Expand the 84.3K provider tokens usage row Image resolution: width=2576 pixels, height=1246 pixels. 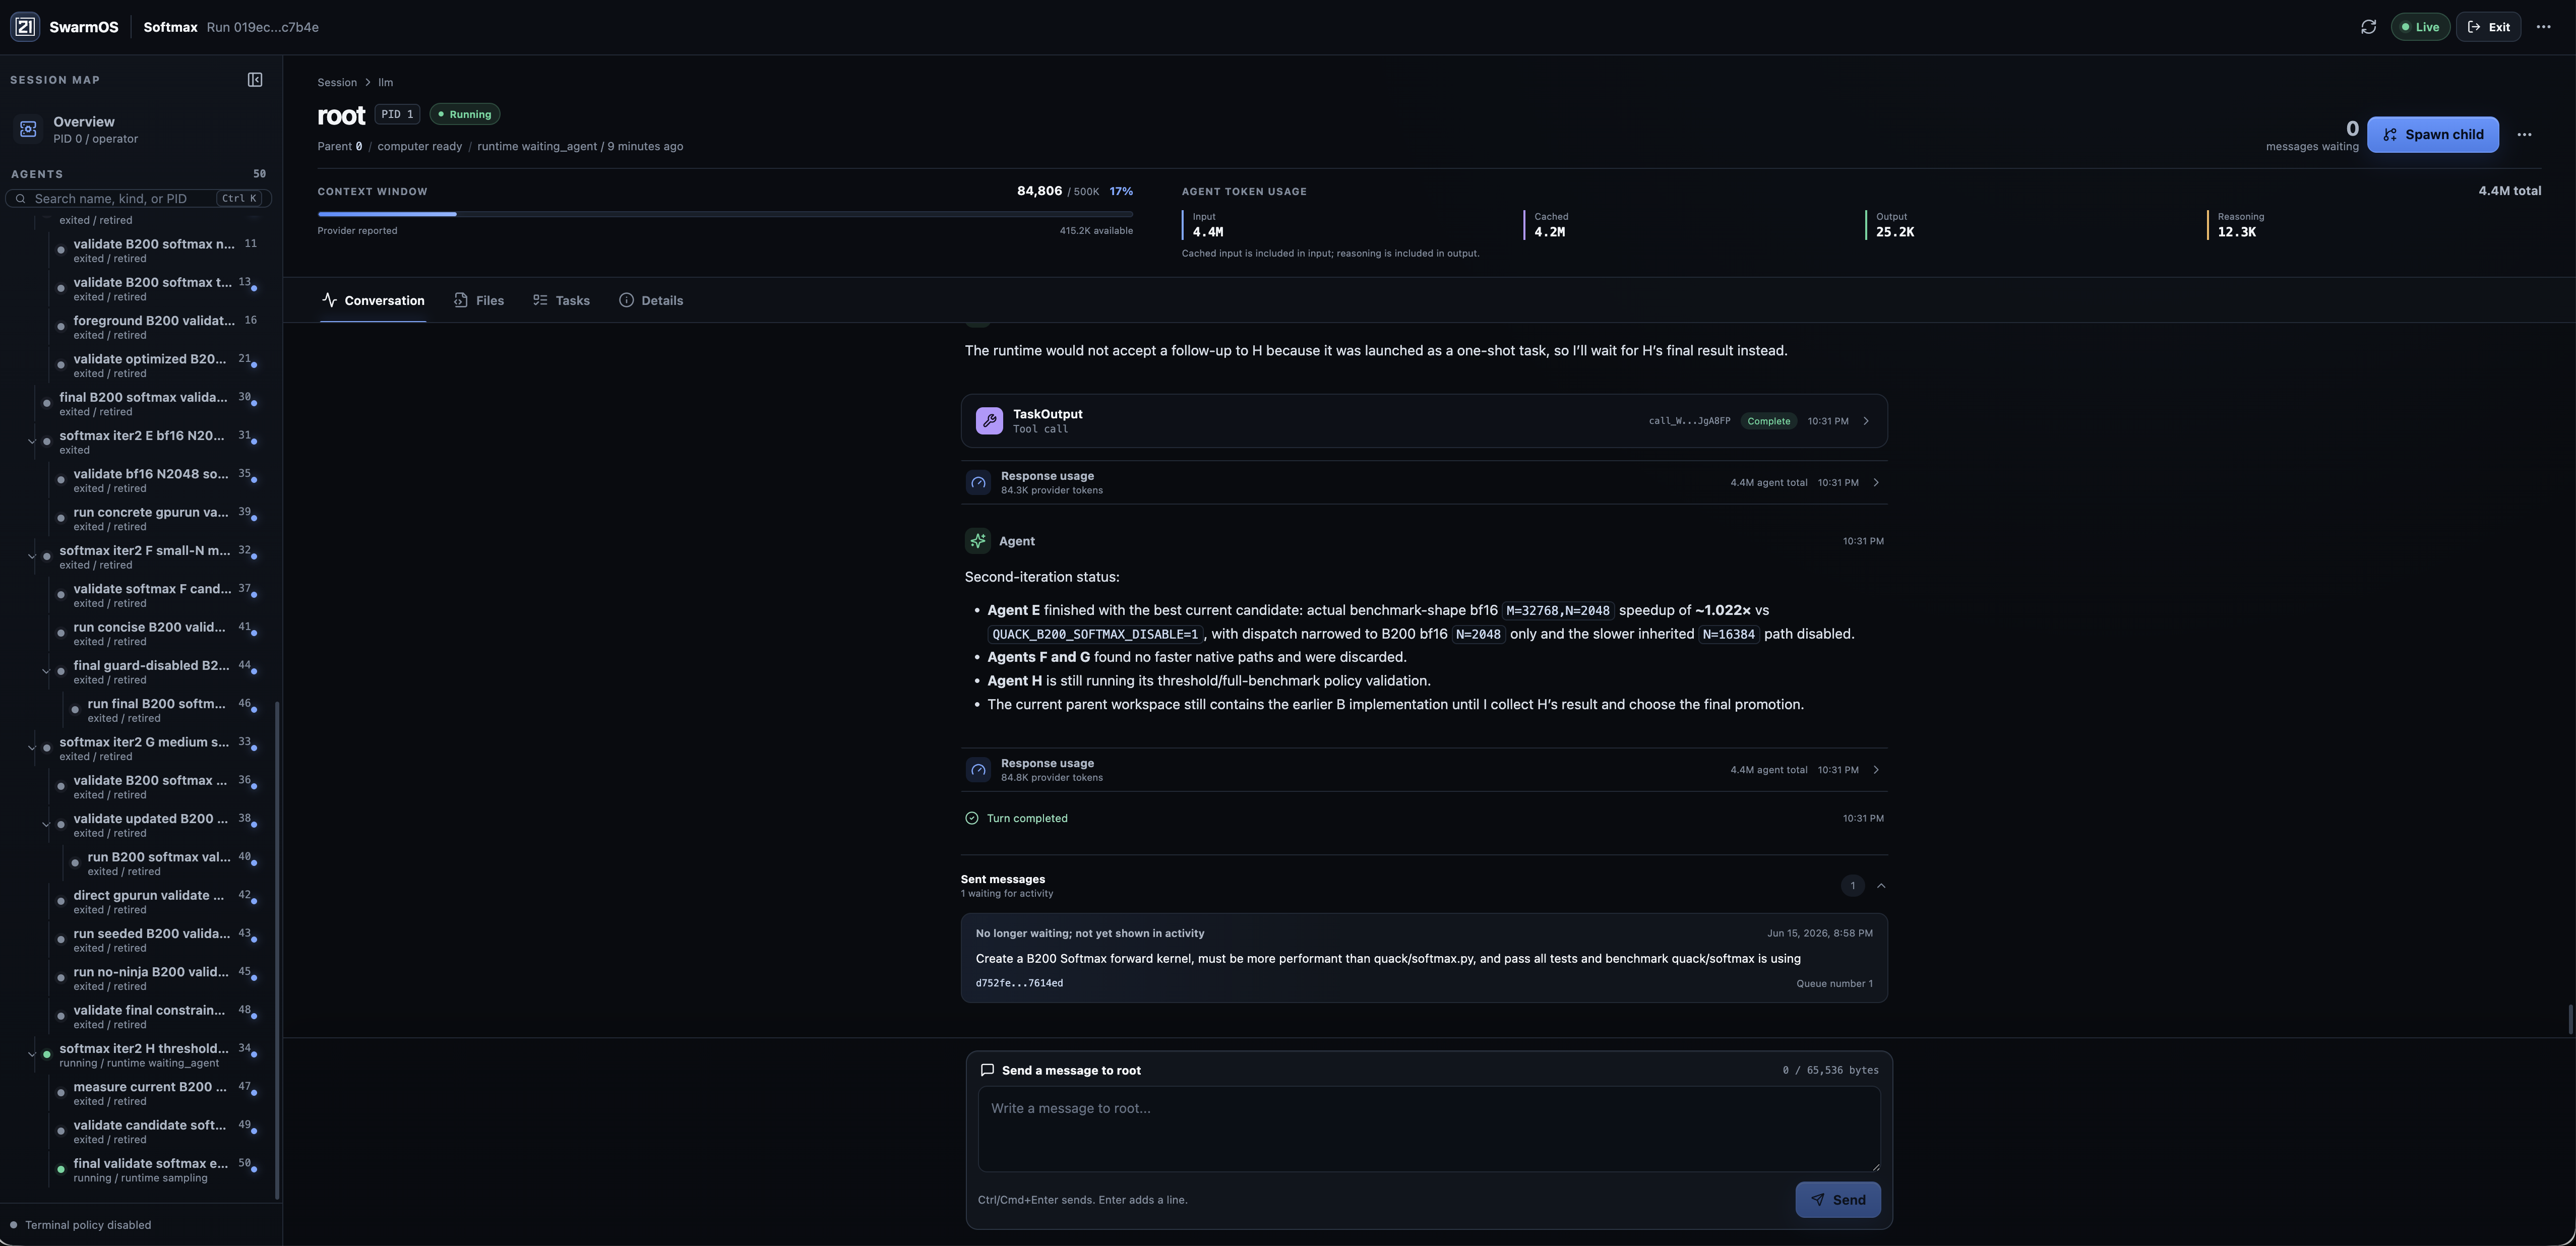(1424, 483)
